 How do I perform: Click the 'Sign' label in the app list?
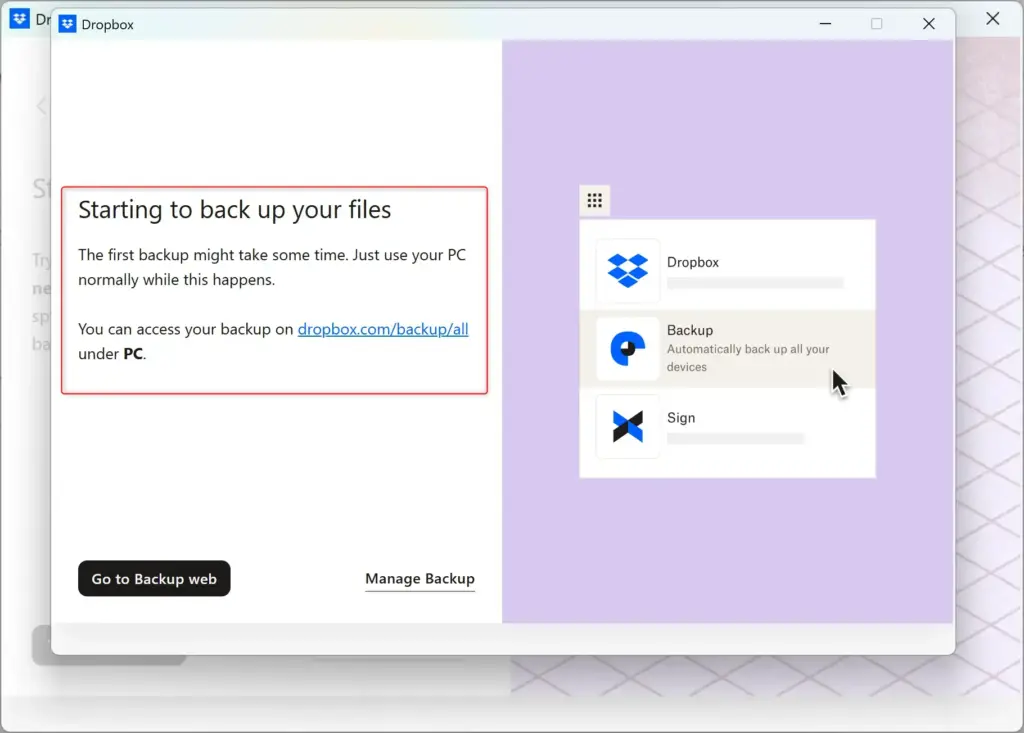[x=680, y=417]
